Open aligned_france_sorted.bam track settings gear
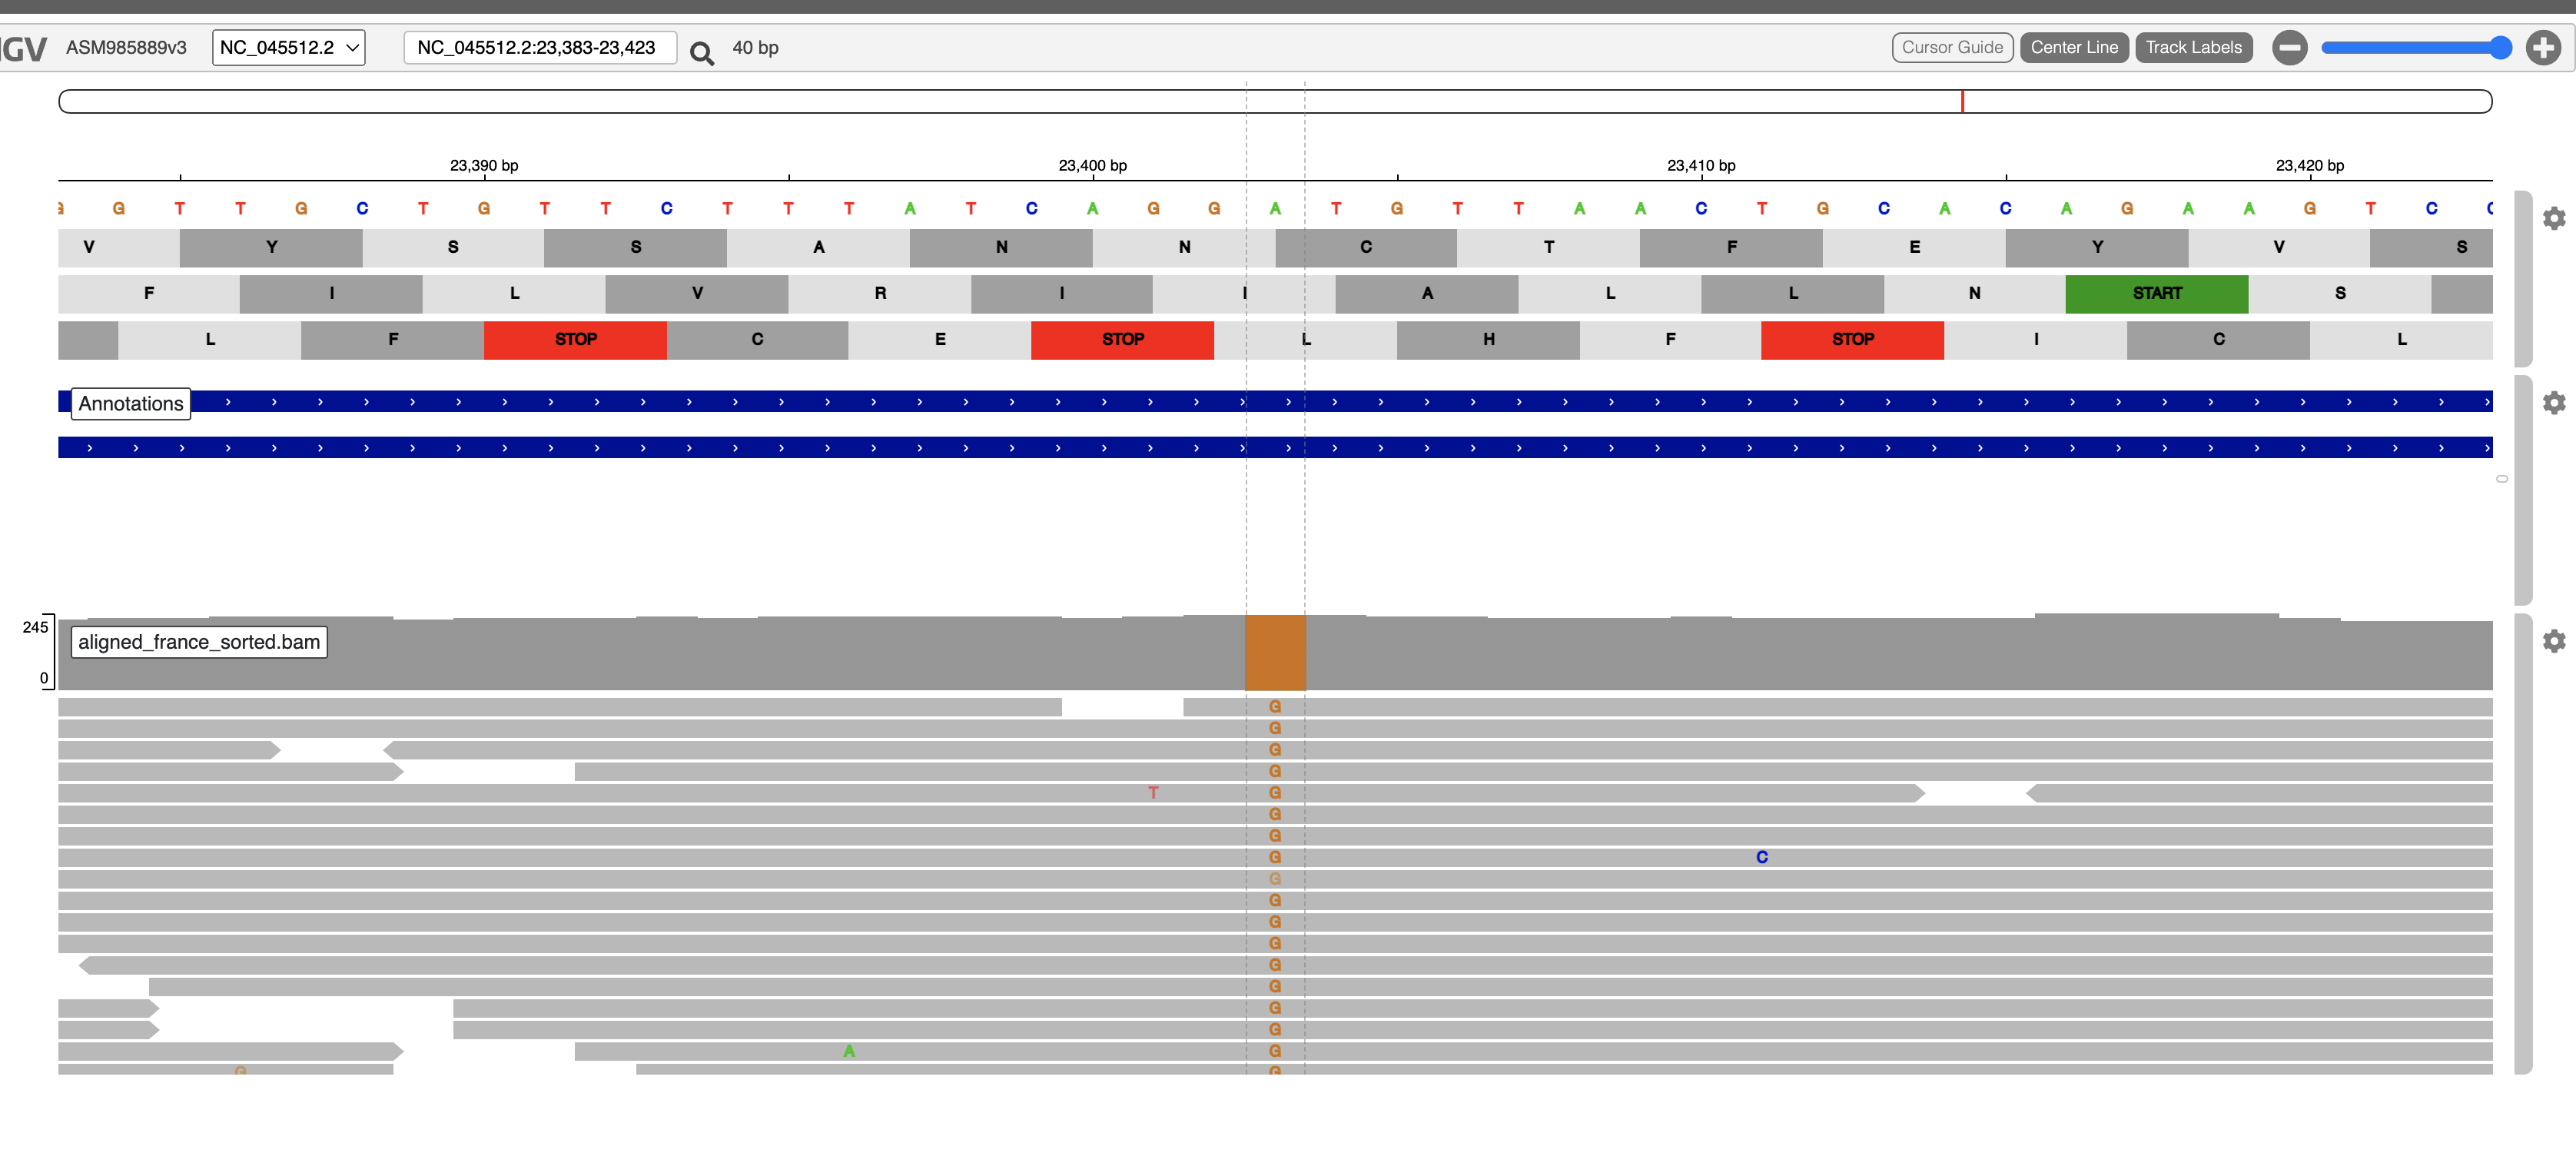The image size is (2576, 1153). (2554, 641)
